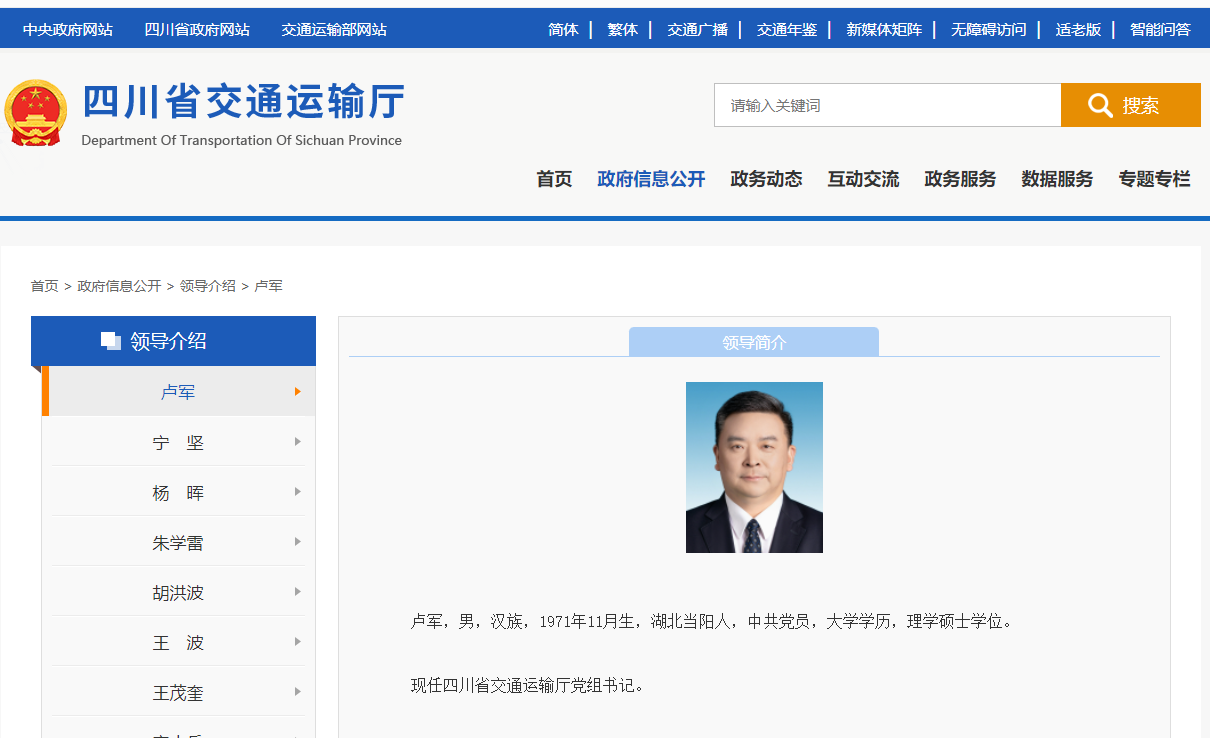Click the magnifying glass search icon

pyautogui.click(x=1100, y=105)
